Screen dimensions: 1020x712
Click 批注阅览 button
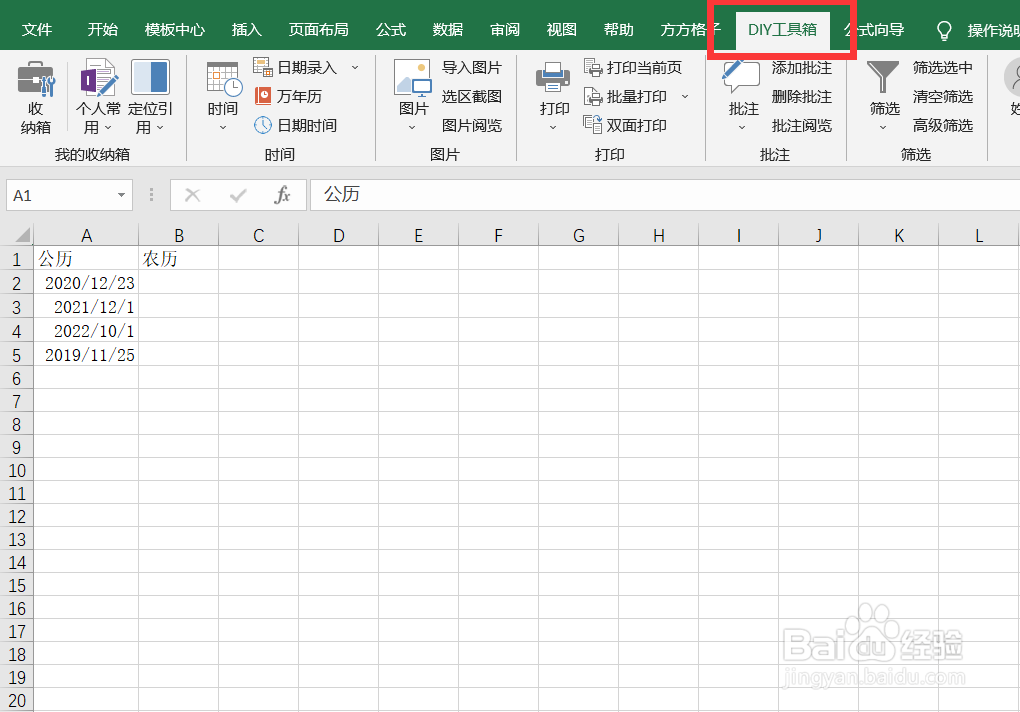801,125
